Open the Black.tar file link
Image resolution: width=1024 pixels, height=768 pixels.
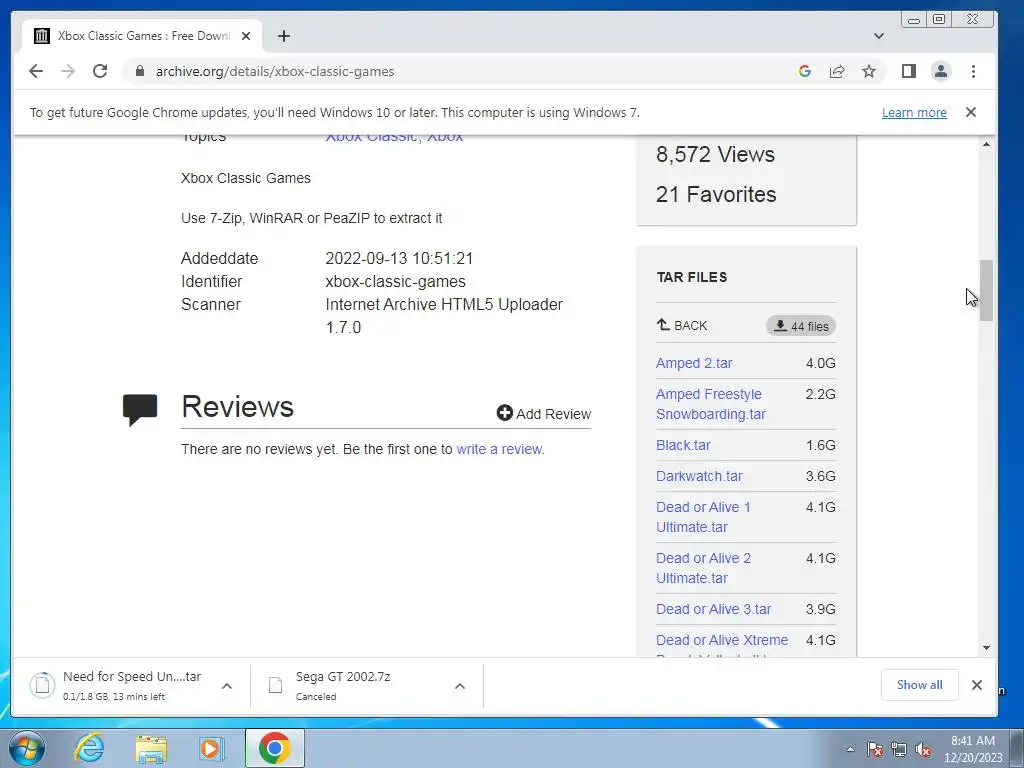coord(682,445)
